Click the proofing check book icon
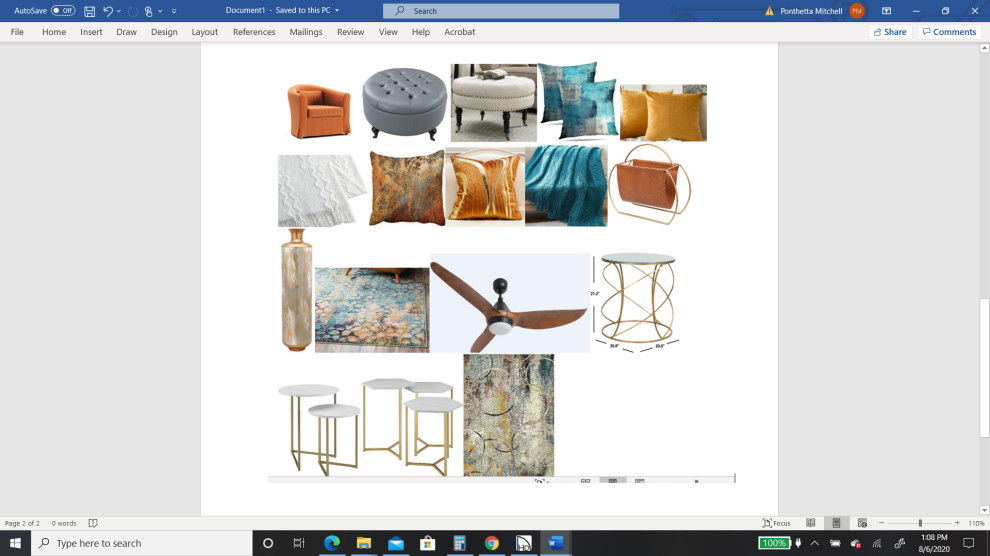The width and height of the screenshot is (990, 556). coord(93,523)
